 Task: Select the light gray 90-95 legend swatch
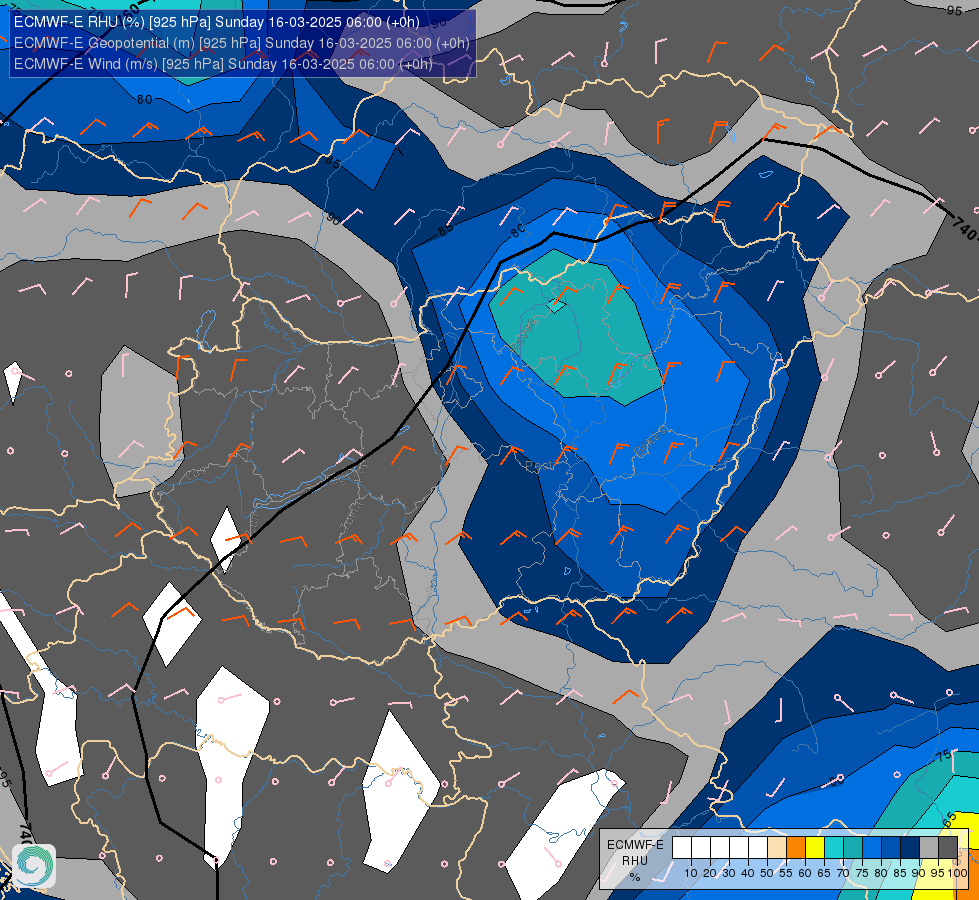(929, 848)
